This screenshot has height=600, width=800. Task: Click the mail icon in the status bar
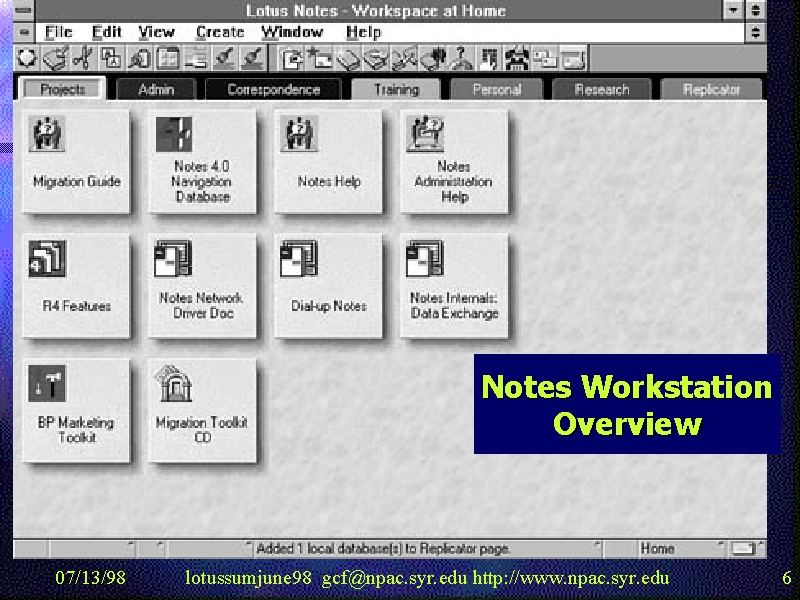point(743,549)
